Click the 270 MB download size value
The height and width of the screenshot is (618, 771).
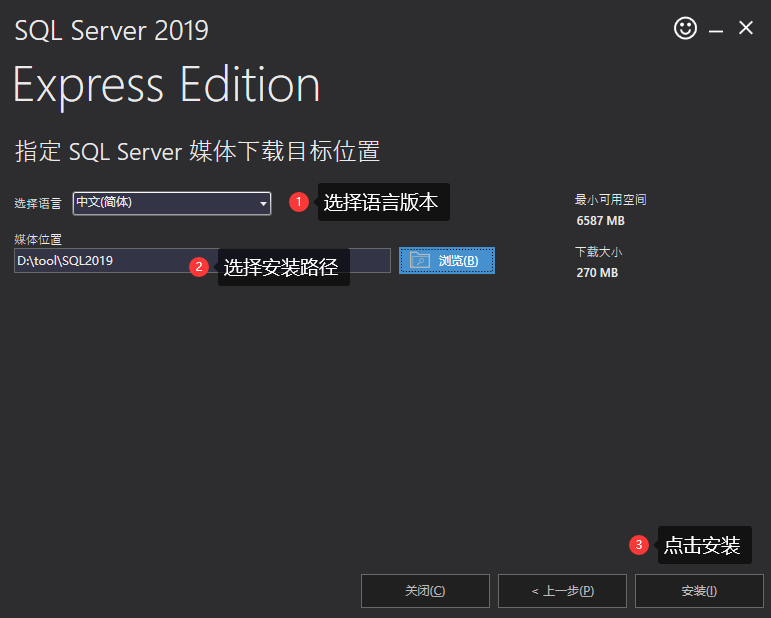[x=597, y=273]
